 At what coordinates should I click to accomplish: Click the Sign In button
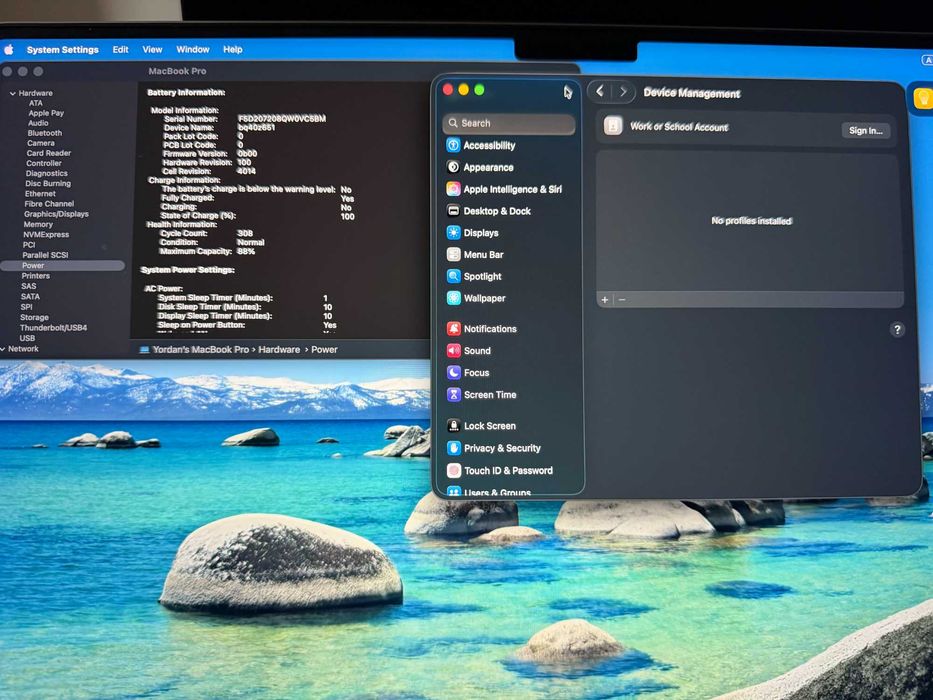coord(865,130)
